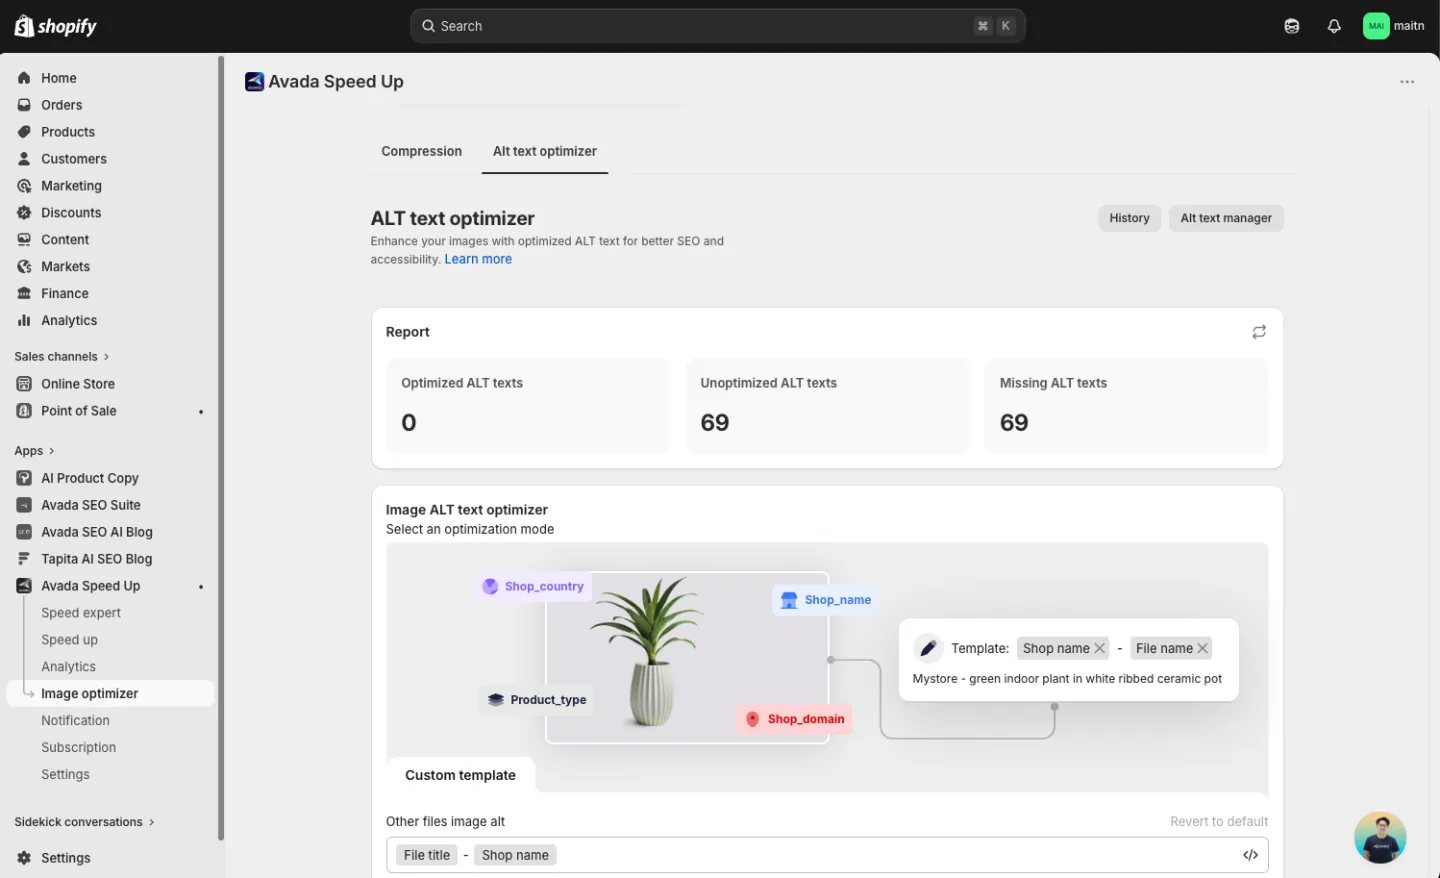Open the three-dot page menu
1440x878 pixels.
(x=1407, y=82)
